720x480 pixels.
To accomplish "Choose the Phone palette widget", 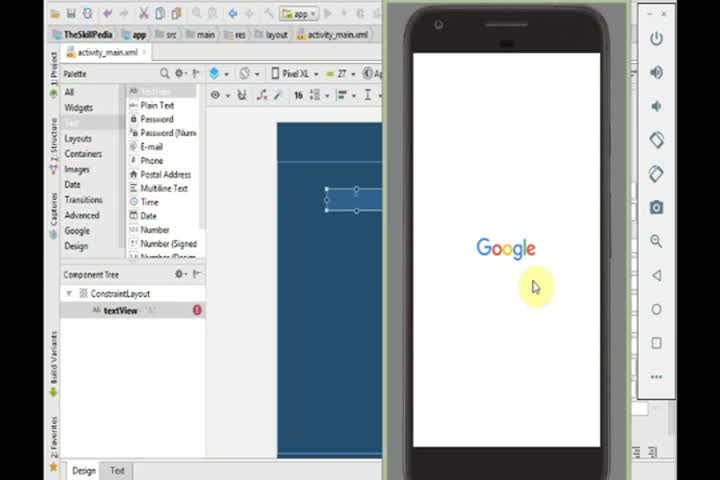I will tap(152, 160).
